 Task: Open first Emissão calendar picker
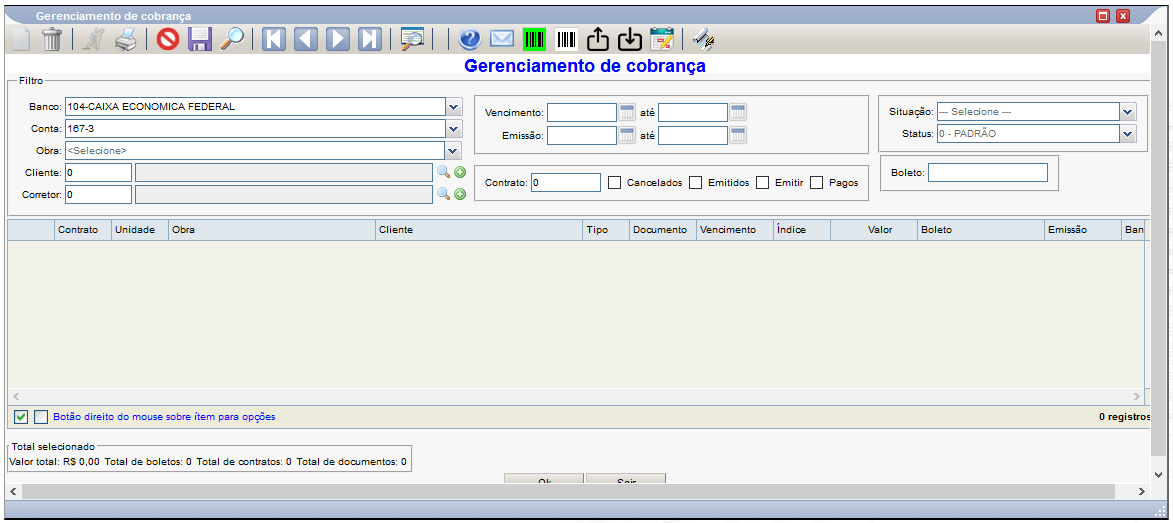pos(627,135)
